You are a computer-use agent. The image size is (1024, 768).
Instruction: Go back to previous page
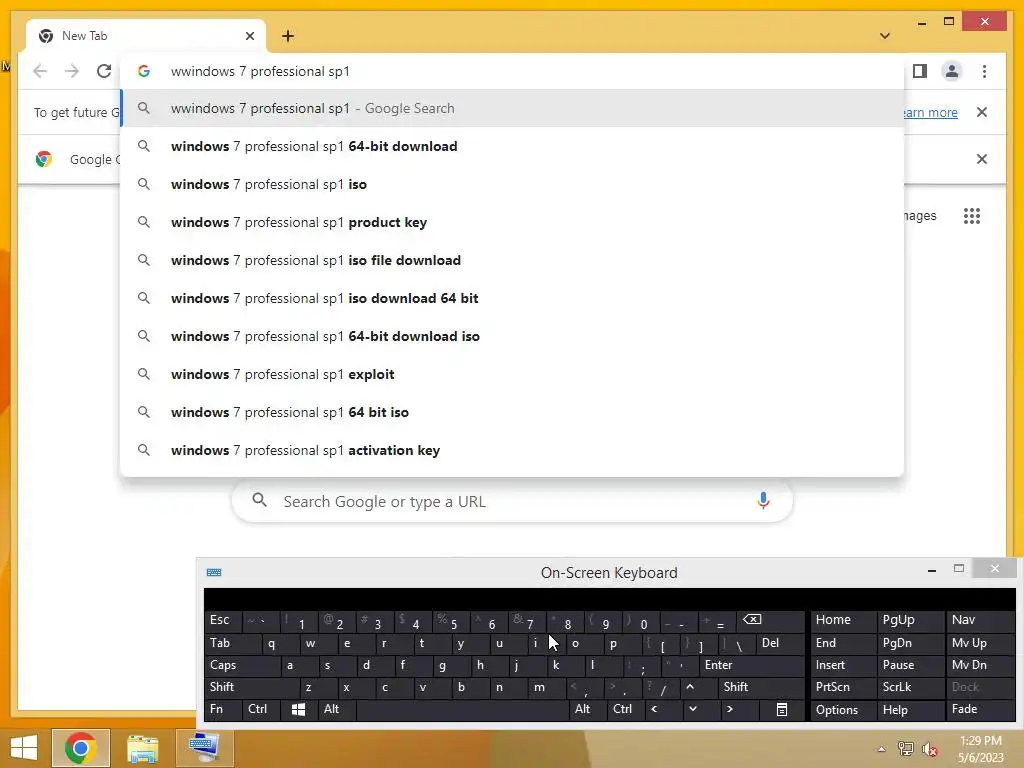coord(40,71)
